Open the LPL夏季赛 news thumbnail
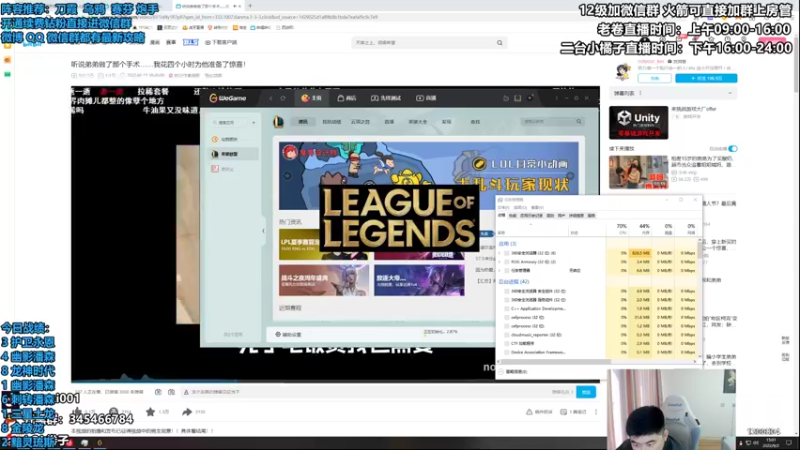 point(323,244)
